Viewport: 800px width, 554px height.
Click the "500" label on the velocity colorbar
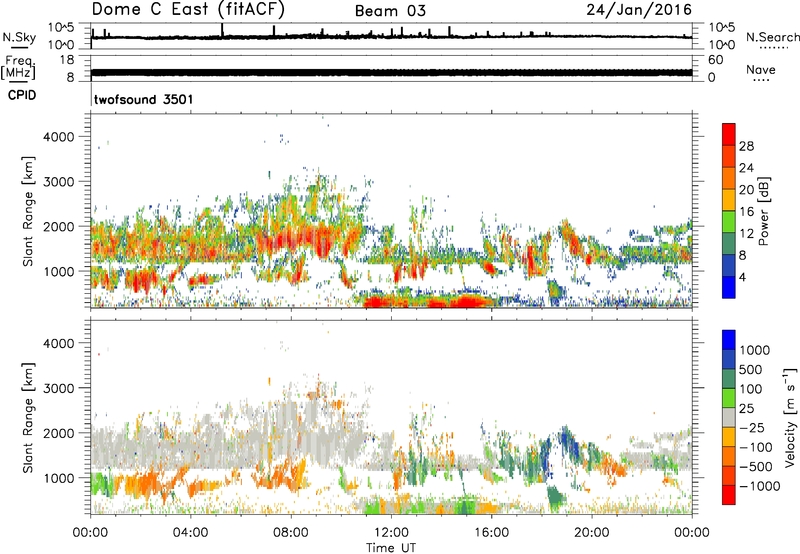click(751, 370)
